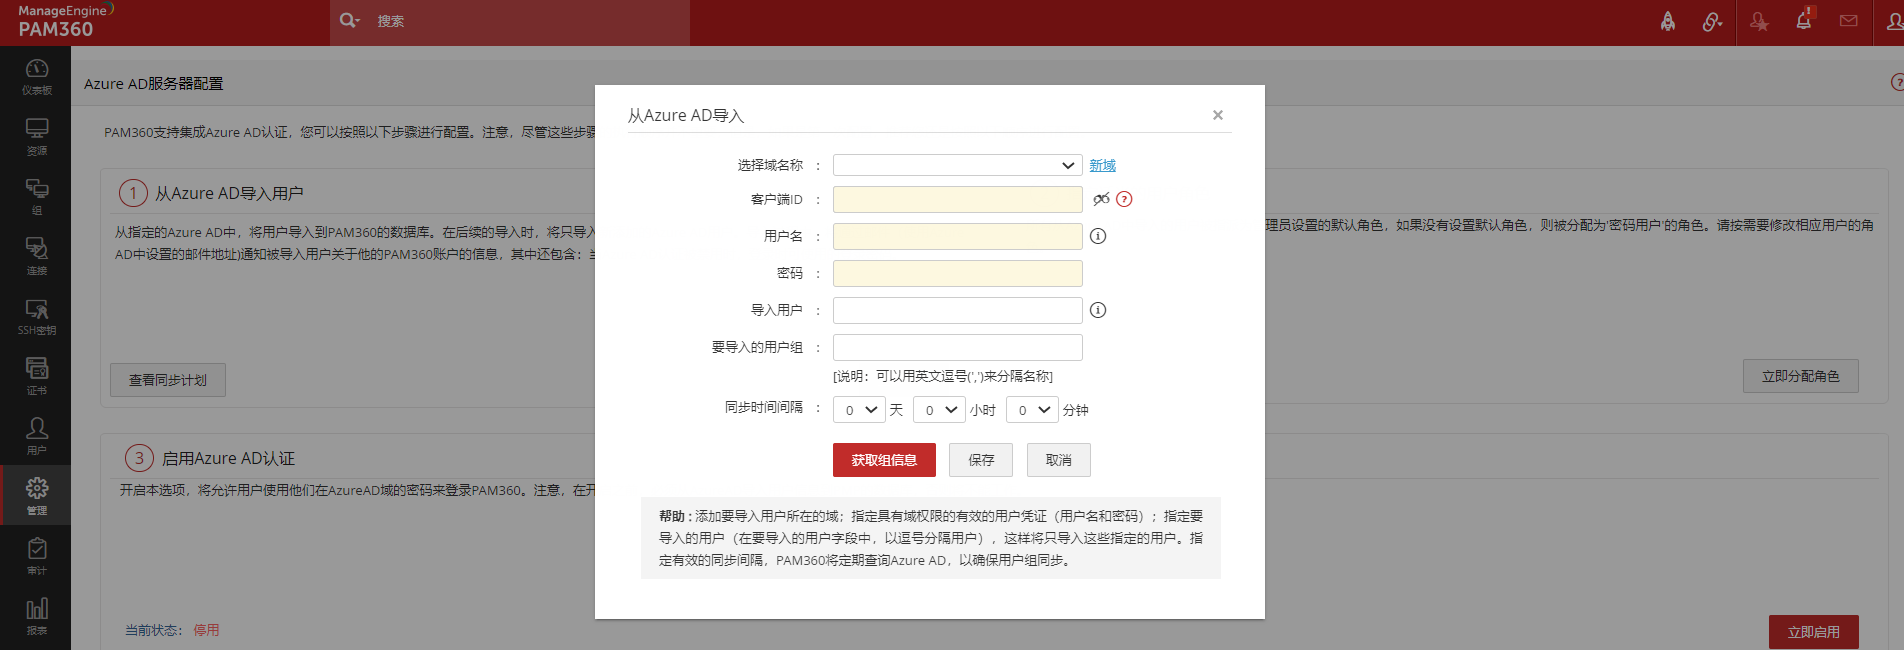Open the 审计 audit sidebar icon

(x=36, y=557)
